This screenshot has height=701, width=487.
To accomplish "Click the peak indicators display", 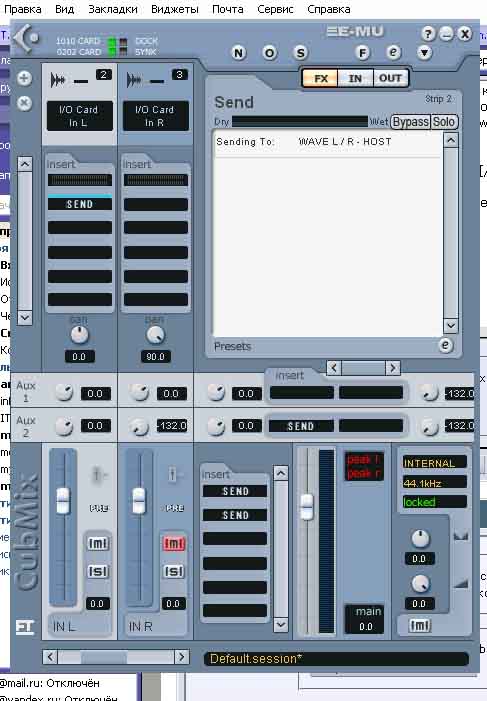I will (364, 466).
